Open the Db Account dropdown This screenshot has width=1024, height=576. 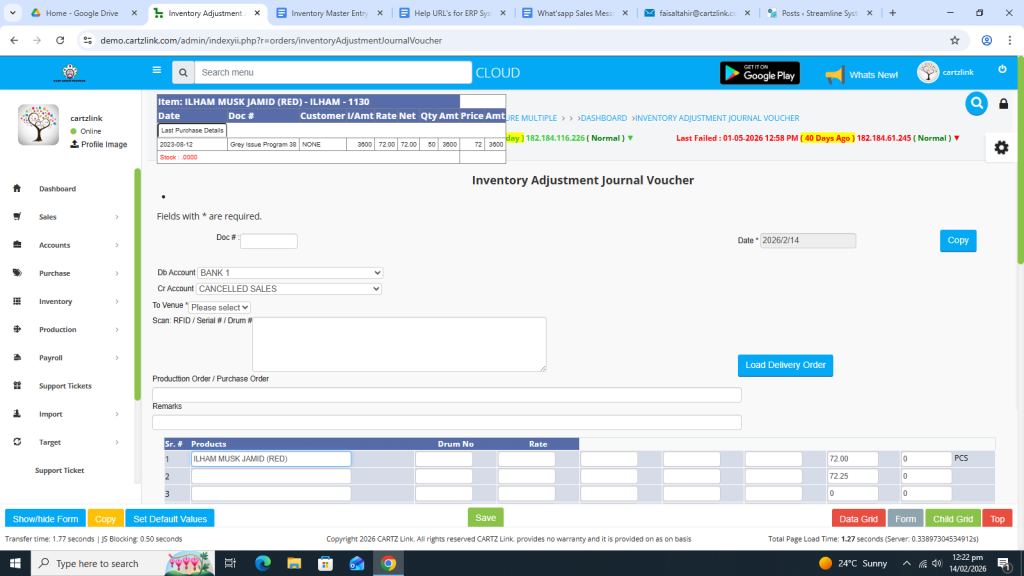pos(290,273)
